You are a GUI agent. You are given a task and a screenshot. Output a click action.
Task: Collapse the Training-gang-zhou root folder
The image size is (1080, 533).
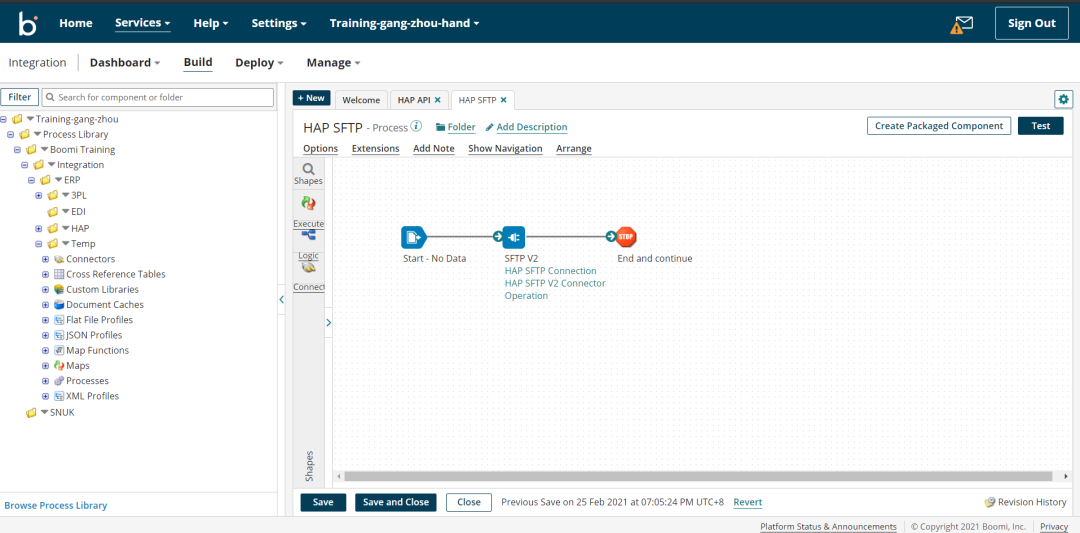3,119
